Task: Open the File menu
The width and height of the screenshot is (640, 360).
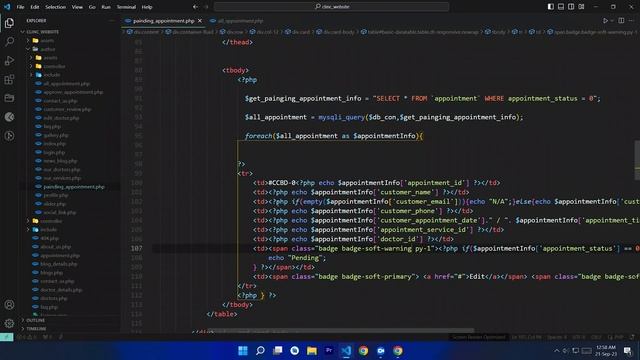Action: 20,7
